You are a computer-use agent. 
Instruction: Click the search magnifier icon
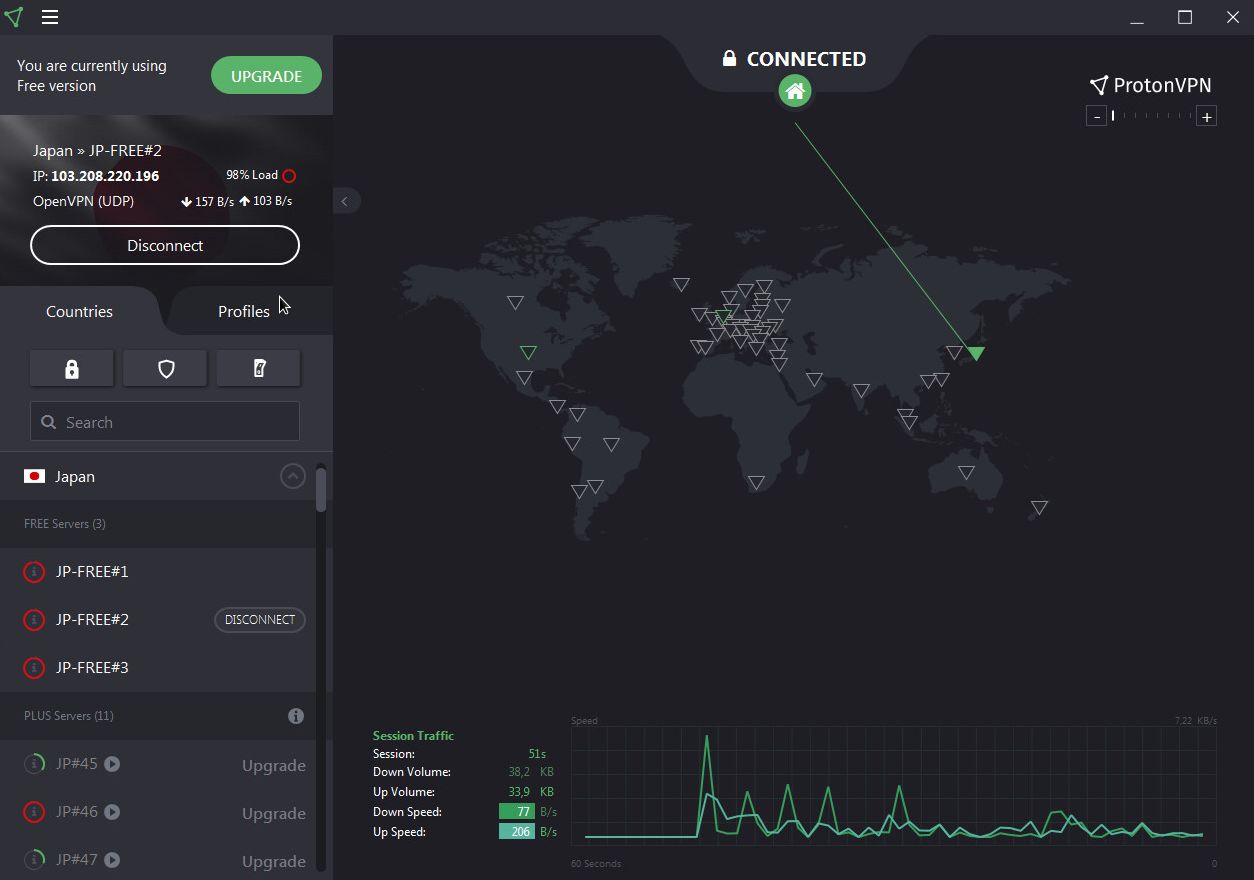point(48,422)
